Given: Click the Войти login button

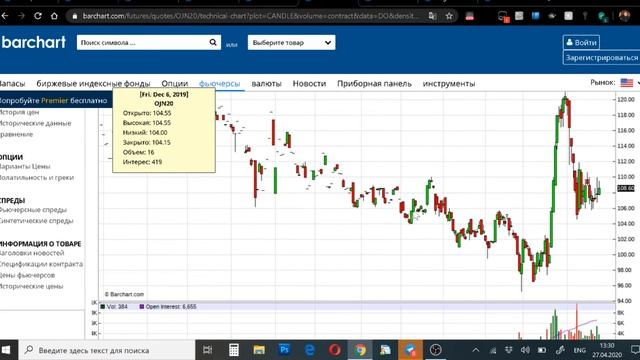Looking at the screenshot, I should [x=581, y=42].
